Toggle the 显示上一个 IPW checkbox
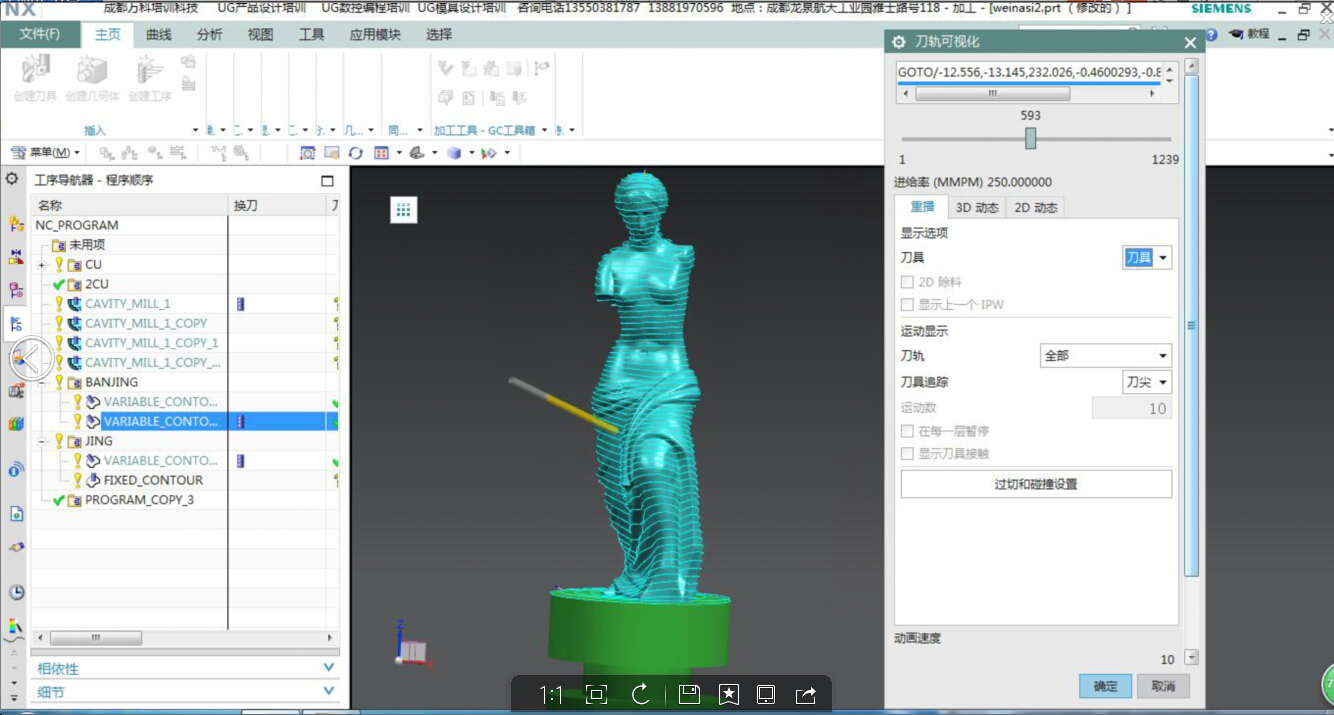The width and height of the screenshot is (1334, 715). click(907, 304)
